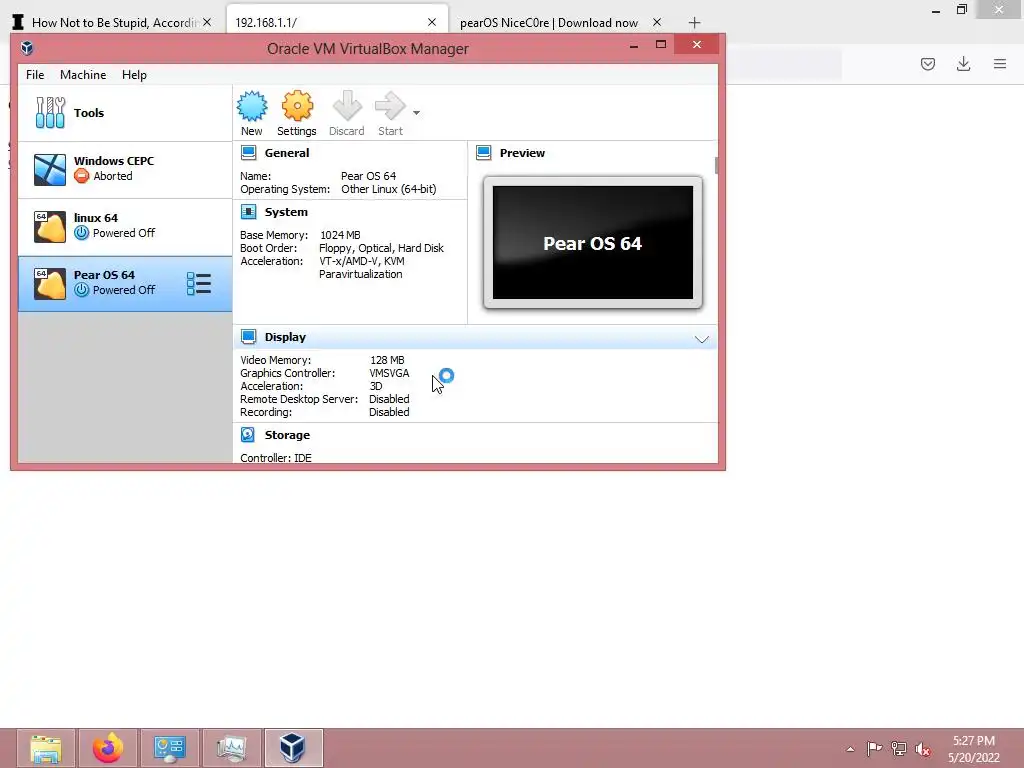The height and width of the screenshot is (768, 1024).
Task: Select the Tools entry in sidebar
Action: point(125,113)
